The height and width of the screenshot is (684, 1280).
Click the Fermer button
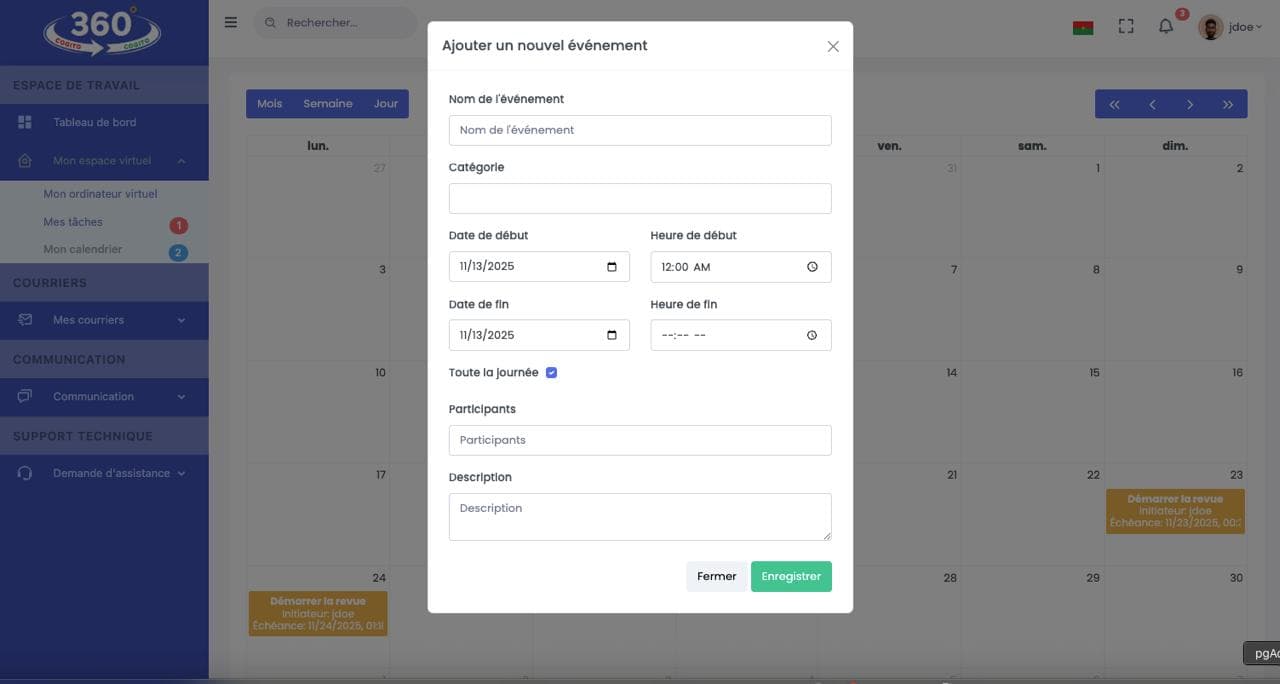pos(716,577)
